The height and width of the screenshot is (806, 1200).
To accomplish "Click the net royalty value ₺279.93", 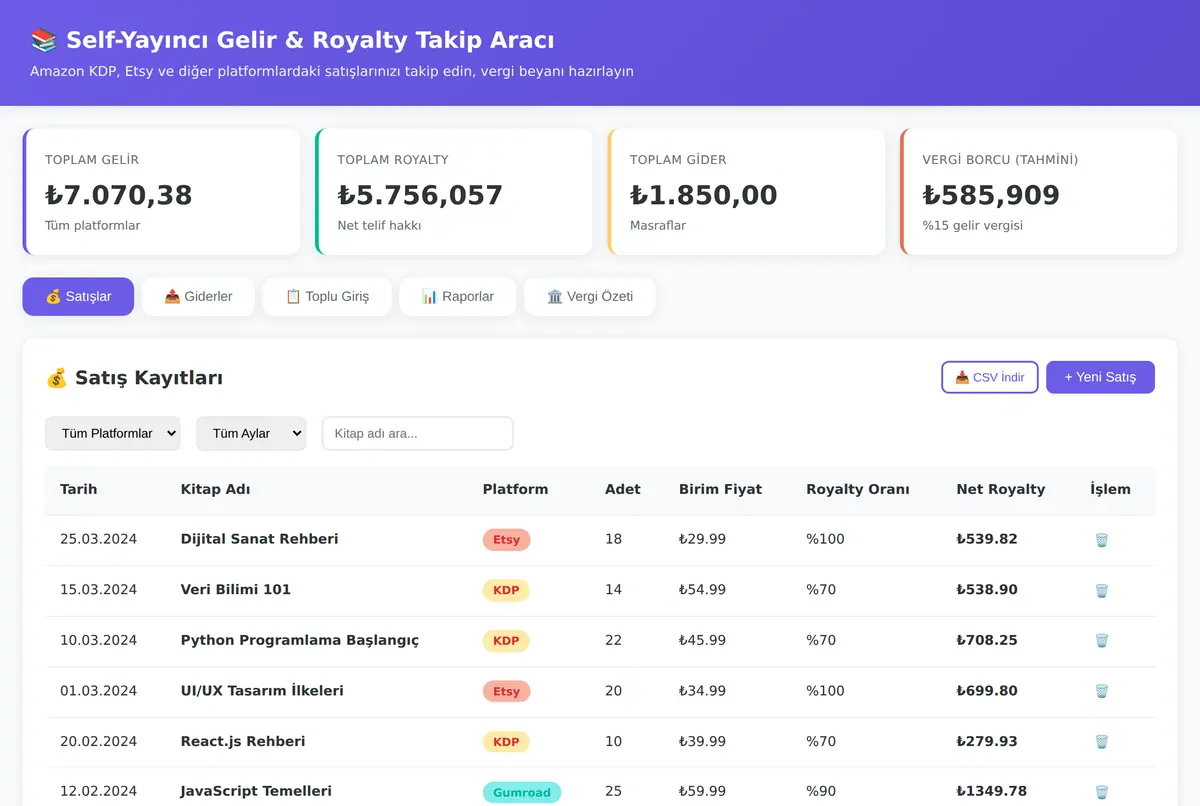I will 987,741.
